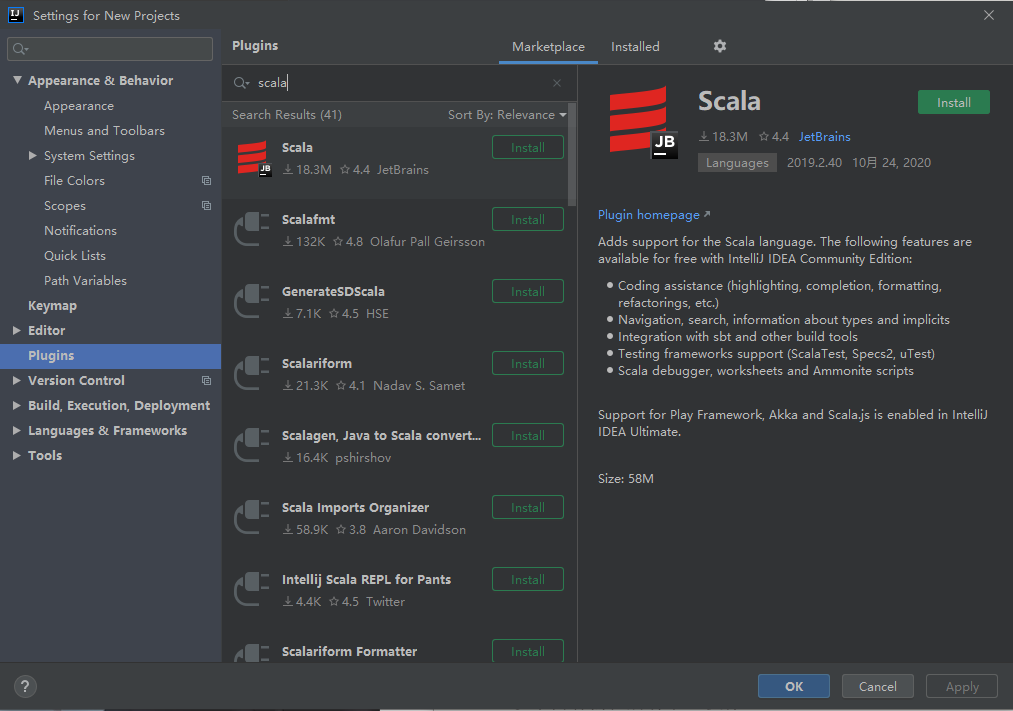Screen dimensions: 1013x711
Task: Click the File Colors project-level icon
Action: click(207, 181)
